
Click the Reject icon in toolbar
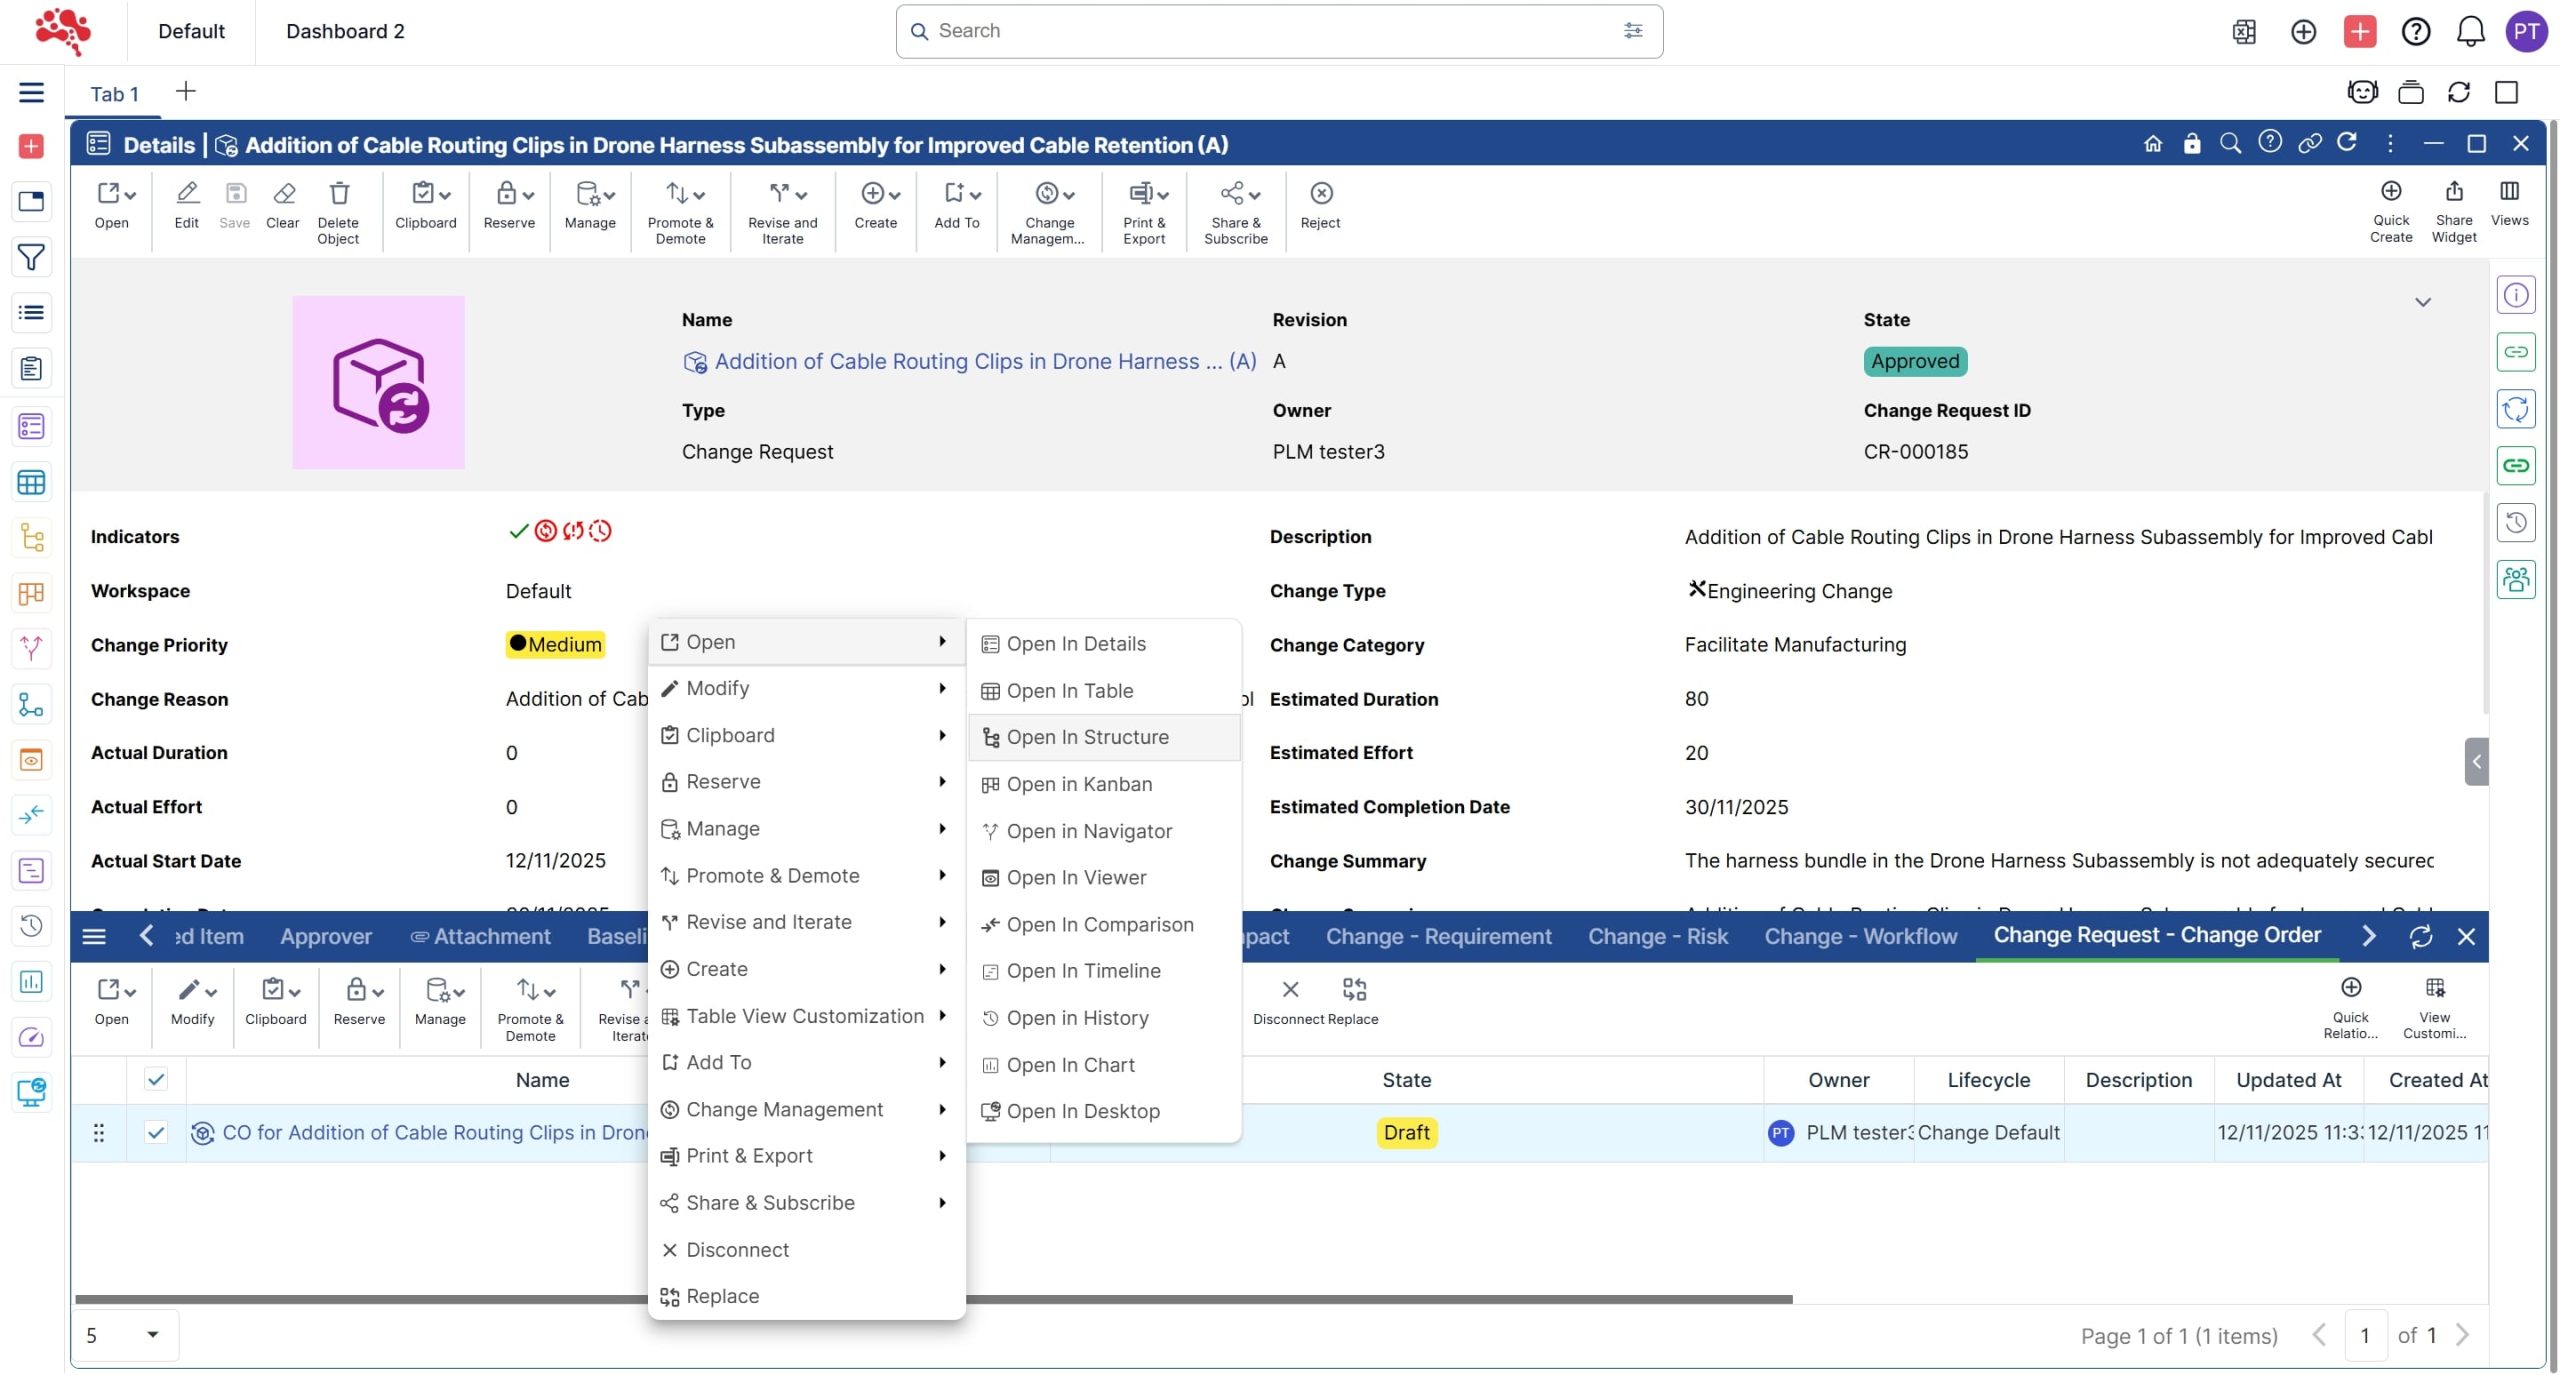point(1320,194)
